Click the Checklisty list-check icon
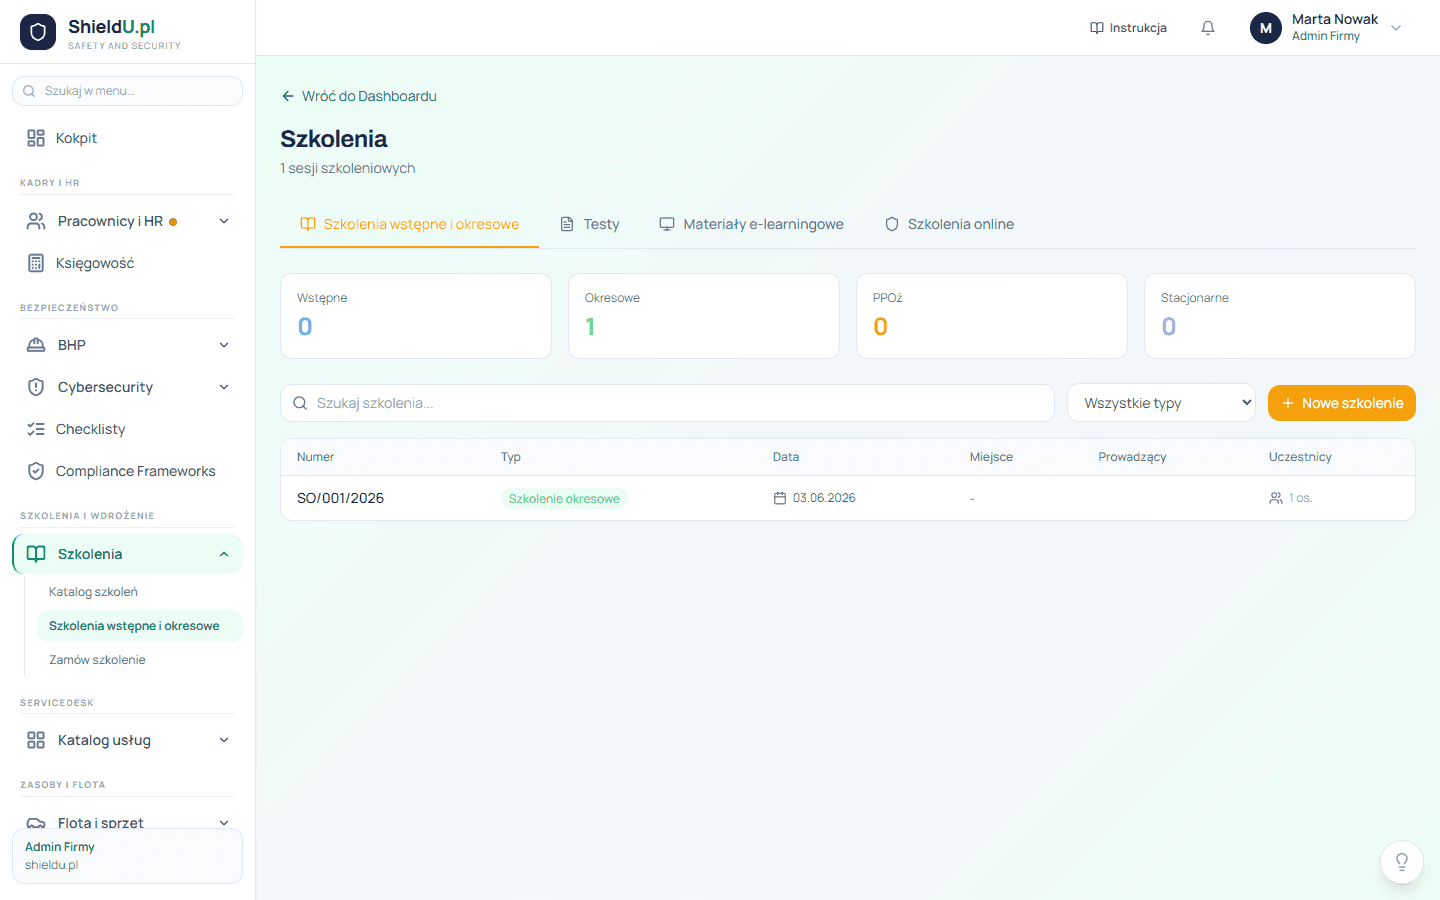1440x900 pixels. click(36, 429)
